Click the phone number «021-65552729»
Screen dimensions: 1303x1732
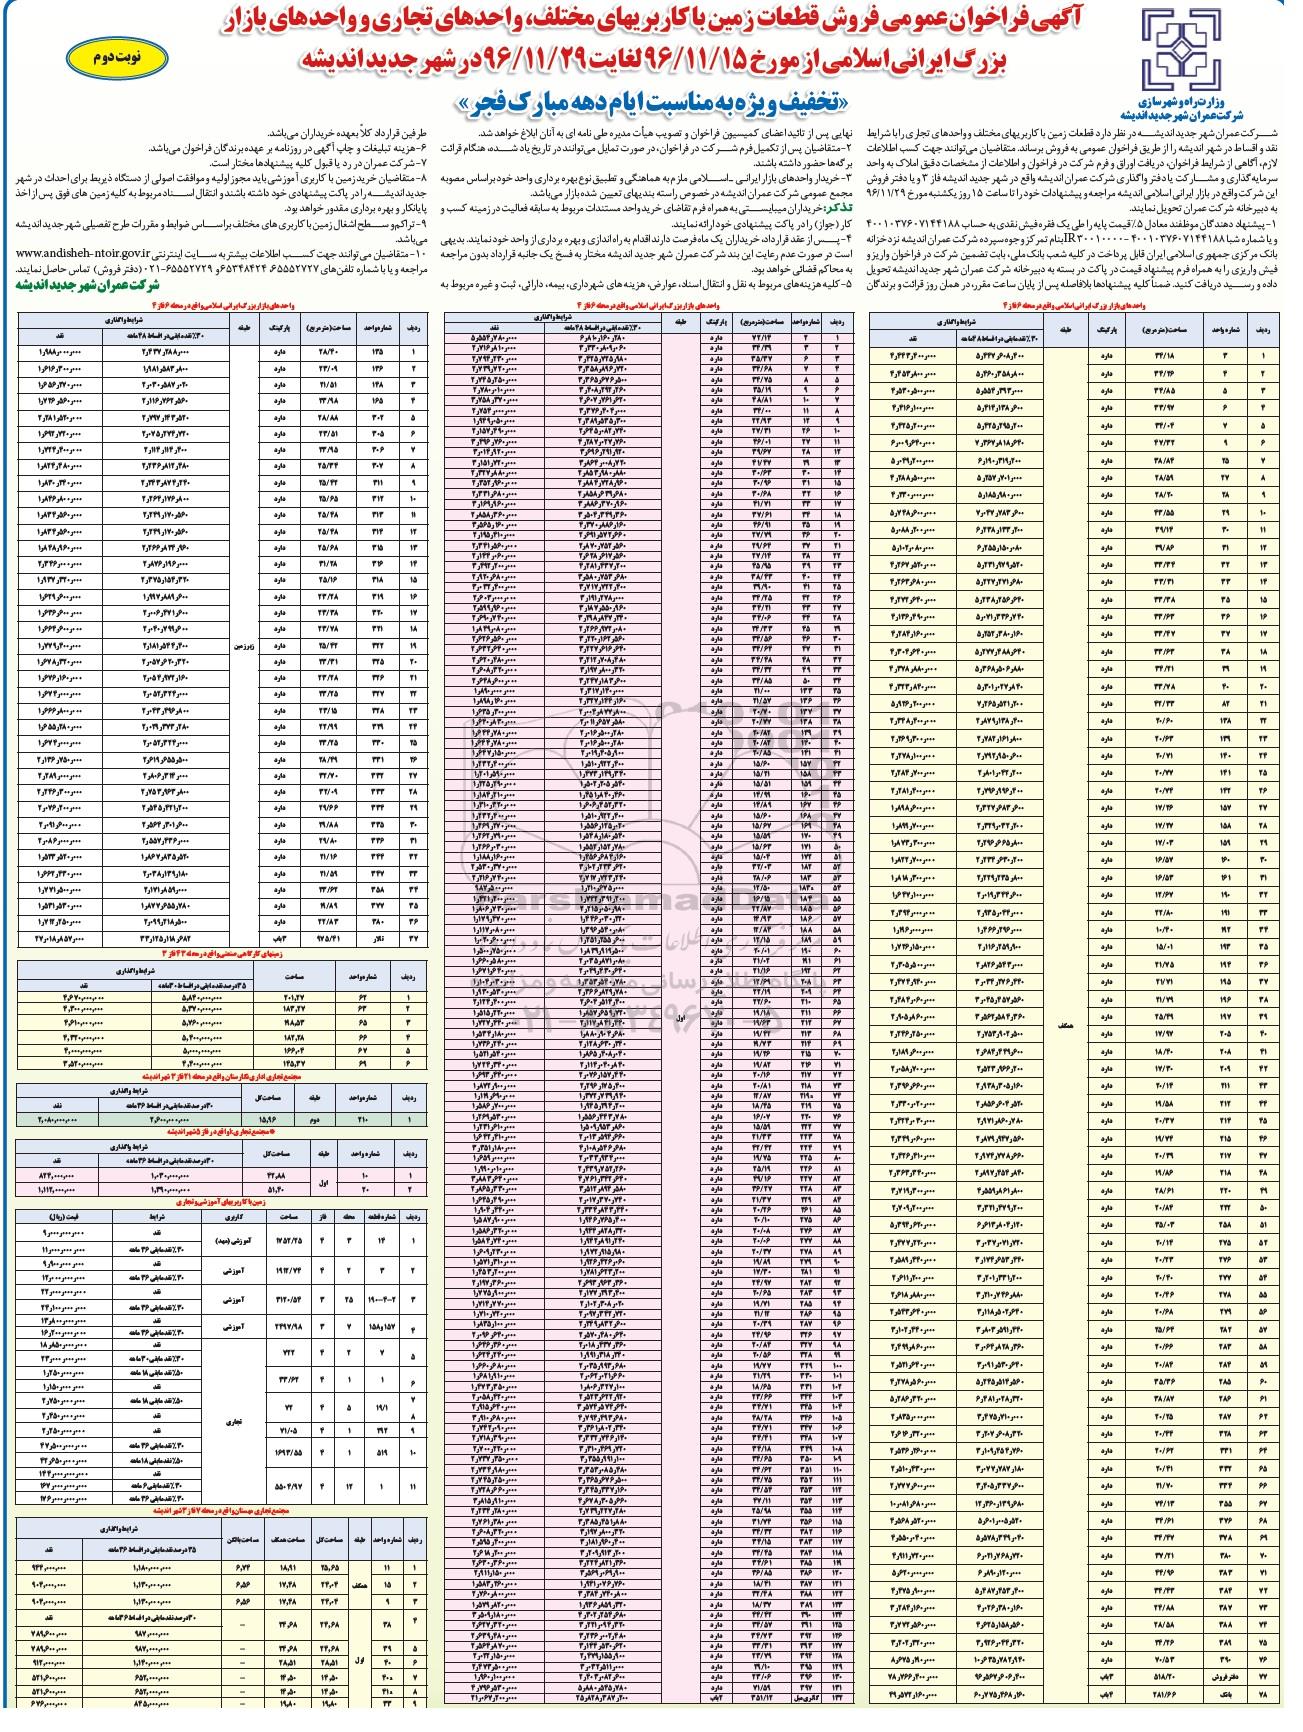(x=178, y=268)
